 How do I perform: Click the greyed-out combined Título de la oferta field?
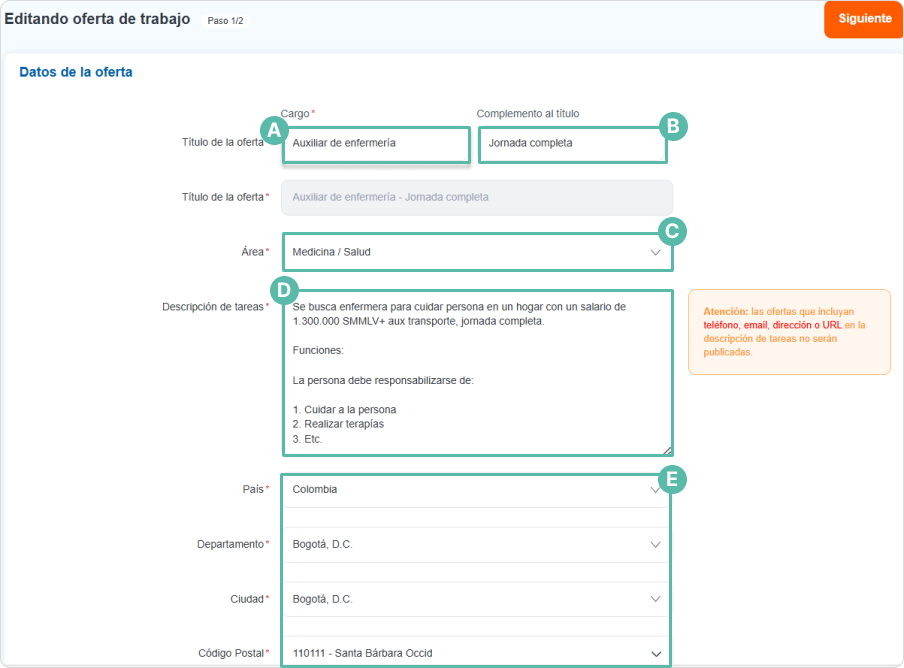(477, 197)
